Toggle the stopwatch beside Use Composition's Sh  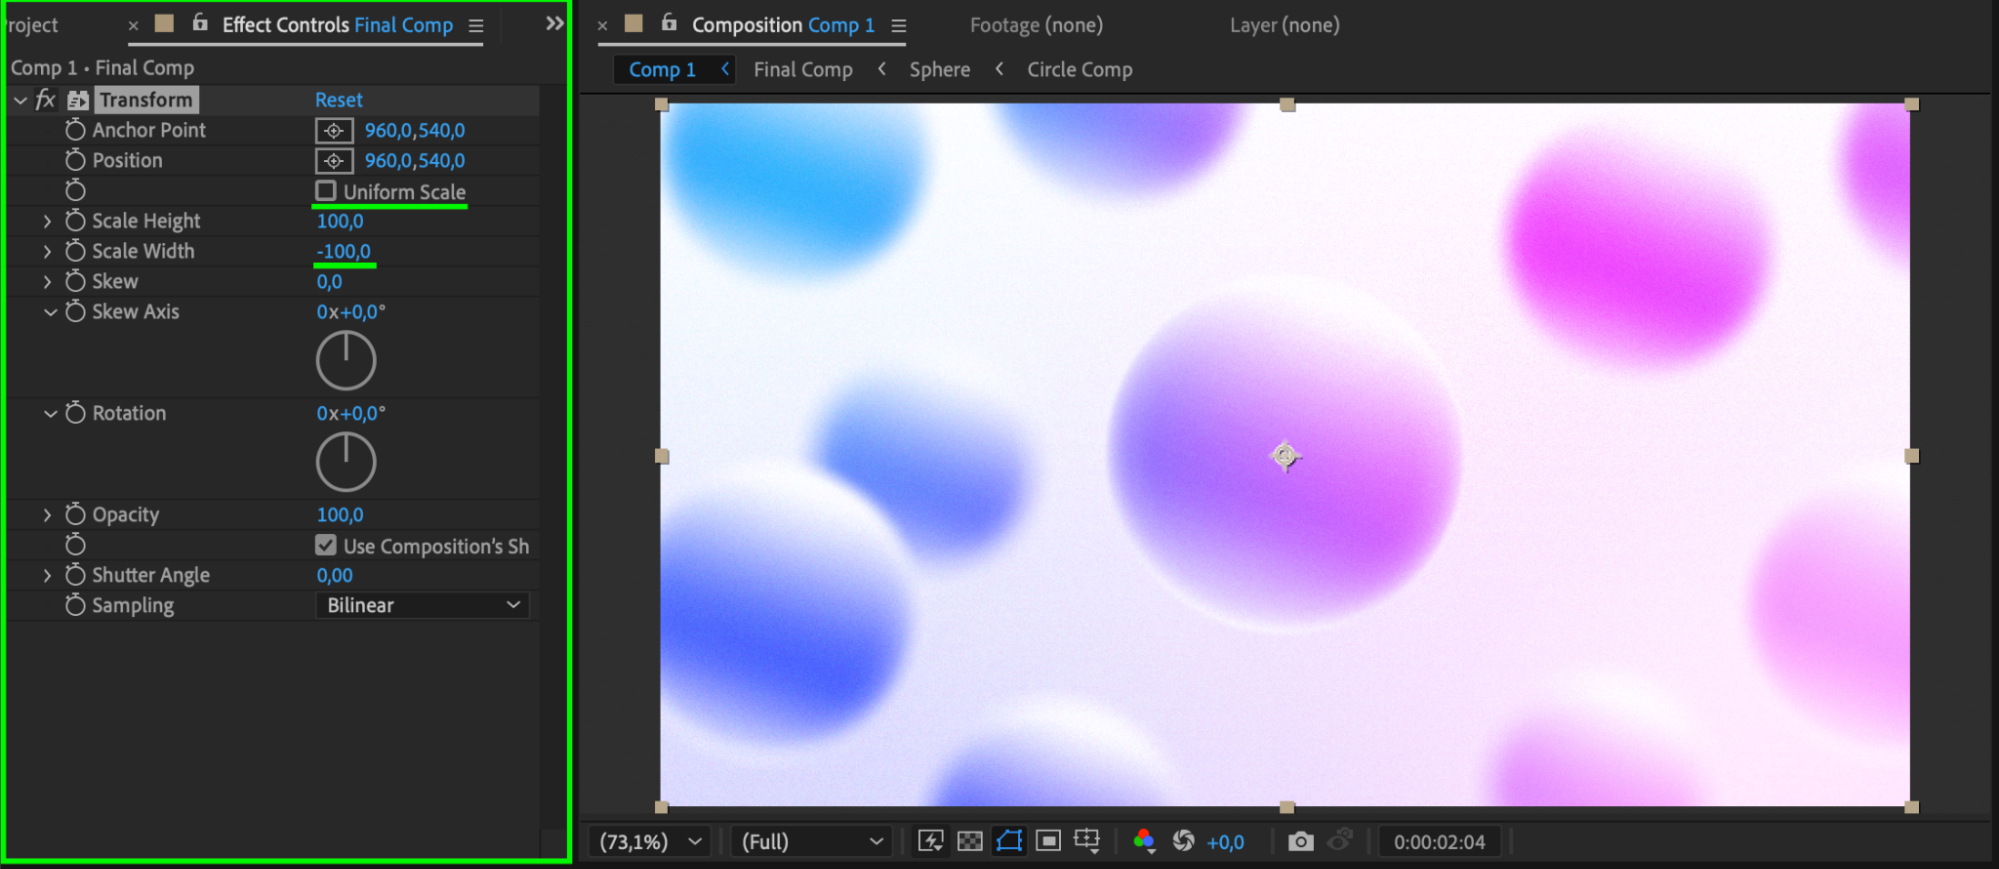(x=75, y=544)
